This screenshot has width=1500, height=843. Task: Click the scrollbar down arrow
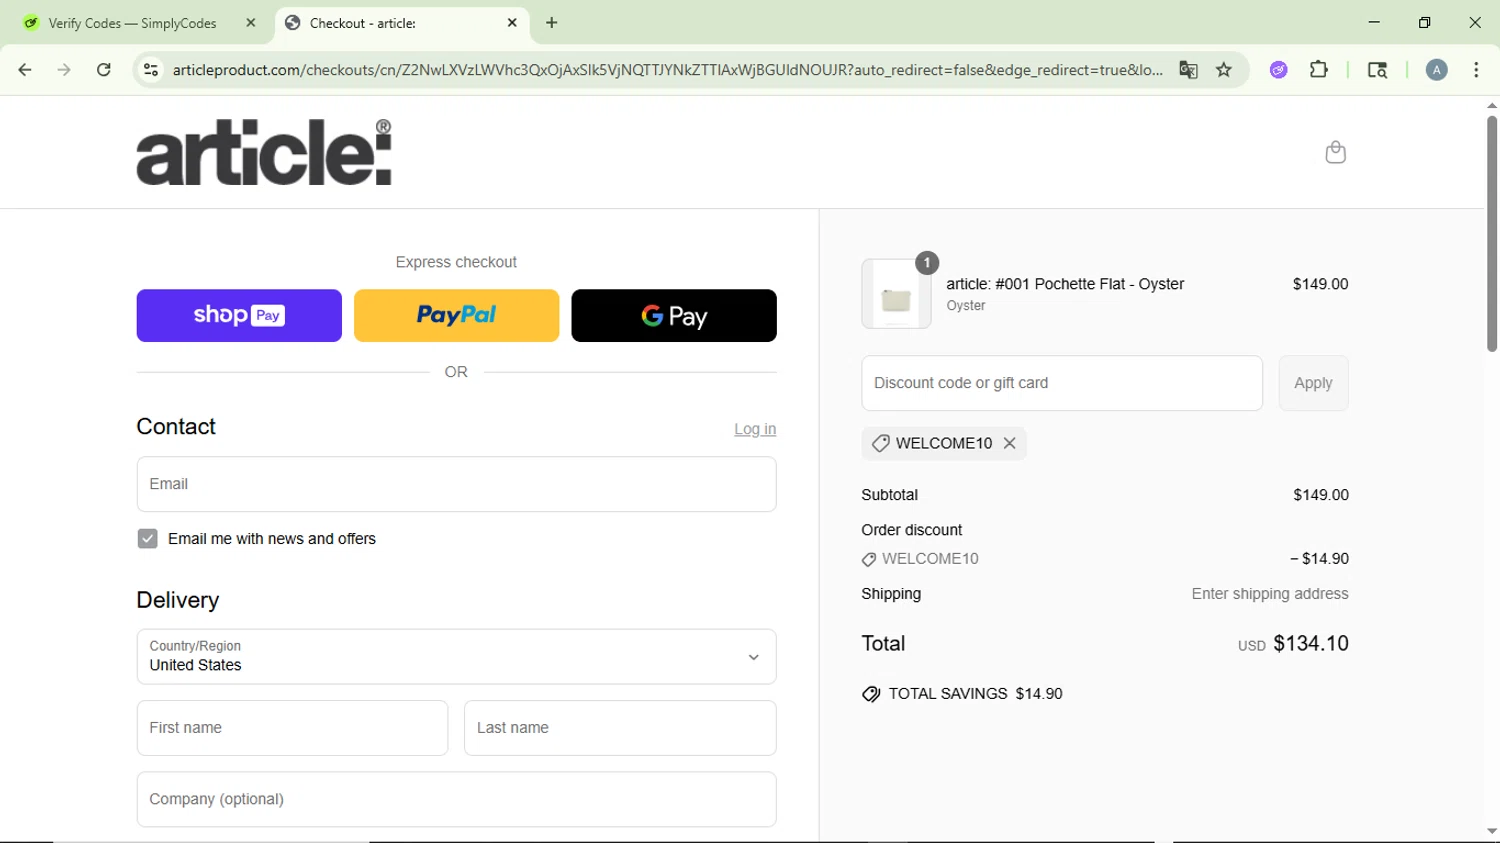[1492, 831]
